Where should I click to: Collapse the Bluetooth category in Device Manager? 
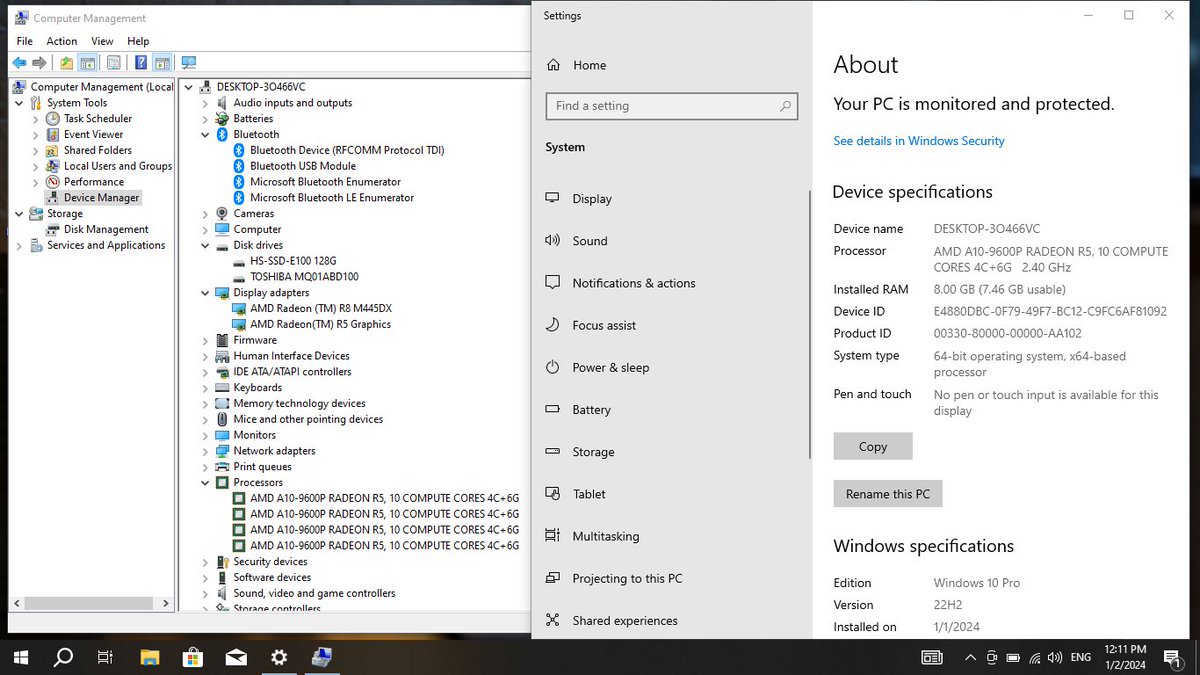(205, 135)
